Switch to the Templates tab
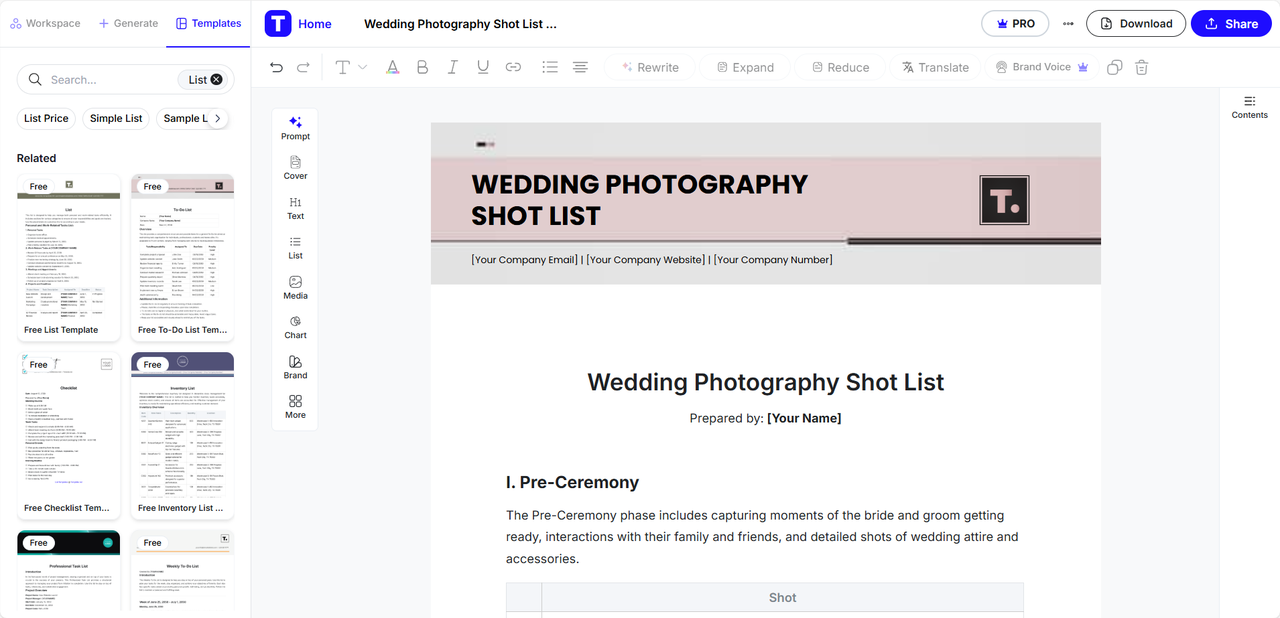The image size is (1280, 618). coord(208,23)
